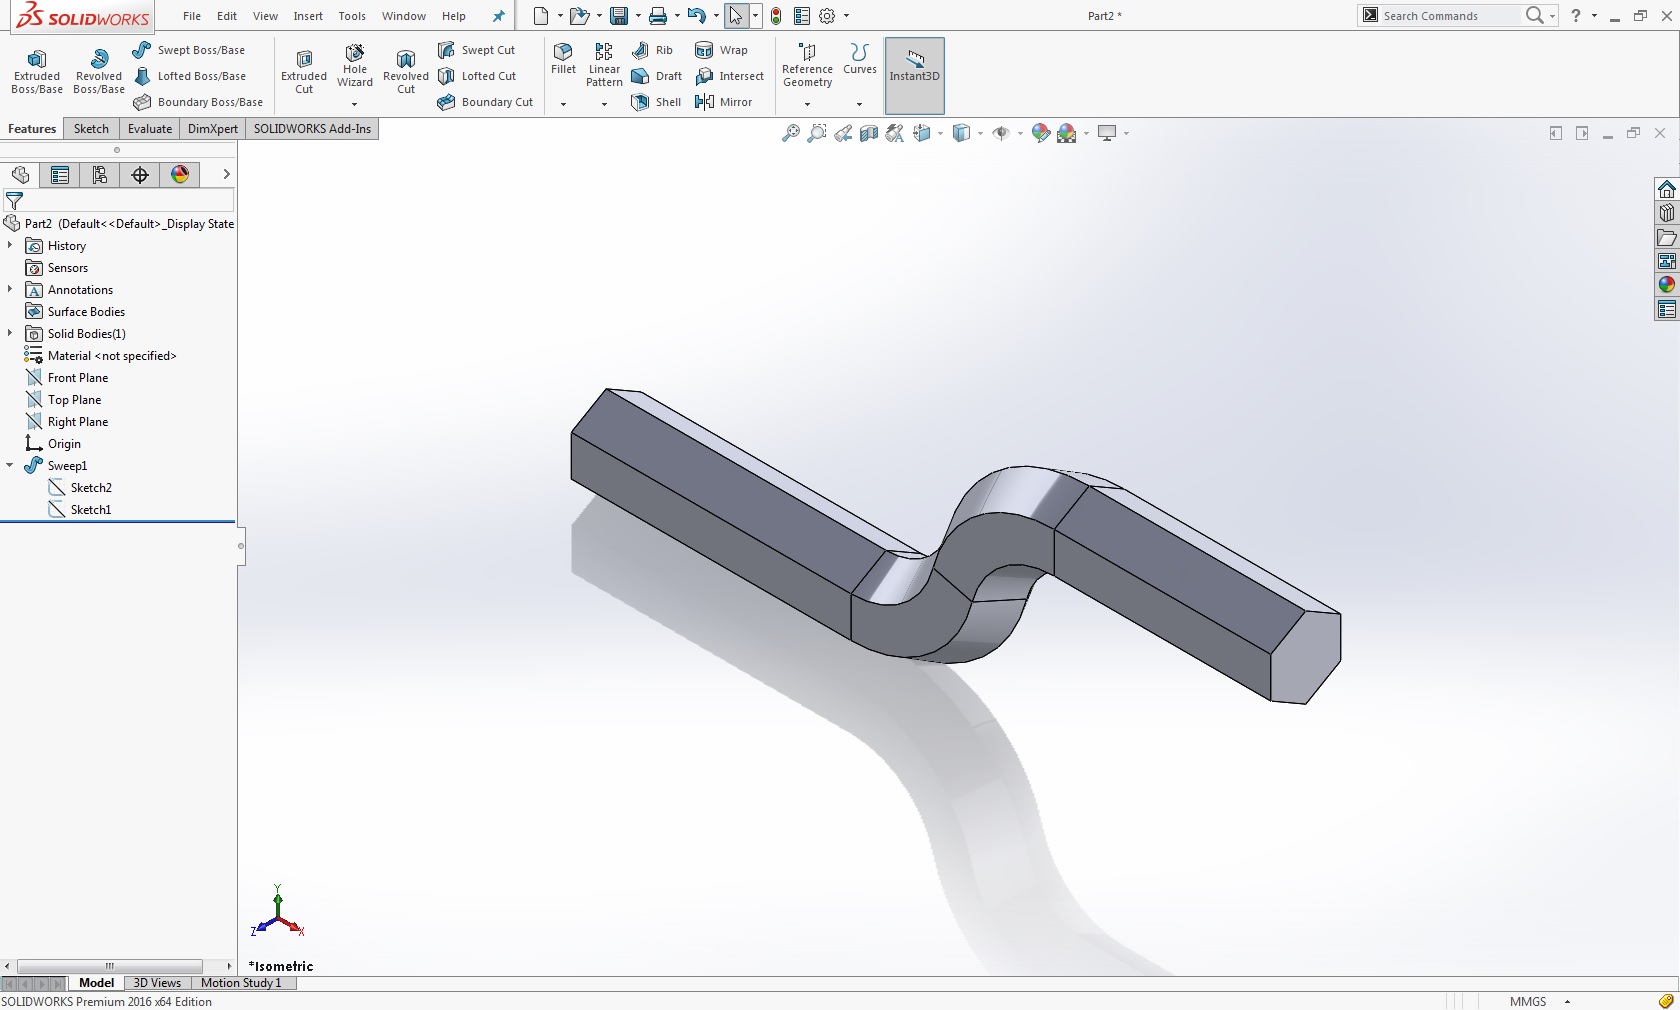Viewport: 1680px width, 1010px height.
Task: Open the DisplayManager tab in the panel
Action: 180,175
